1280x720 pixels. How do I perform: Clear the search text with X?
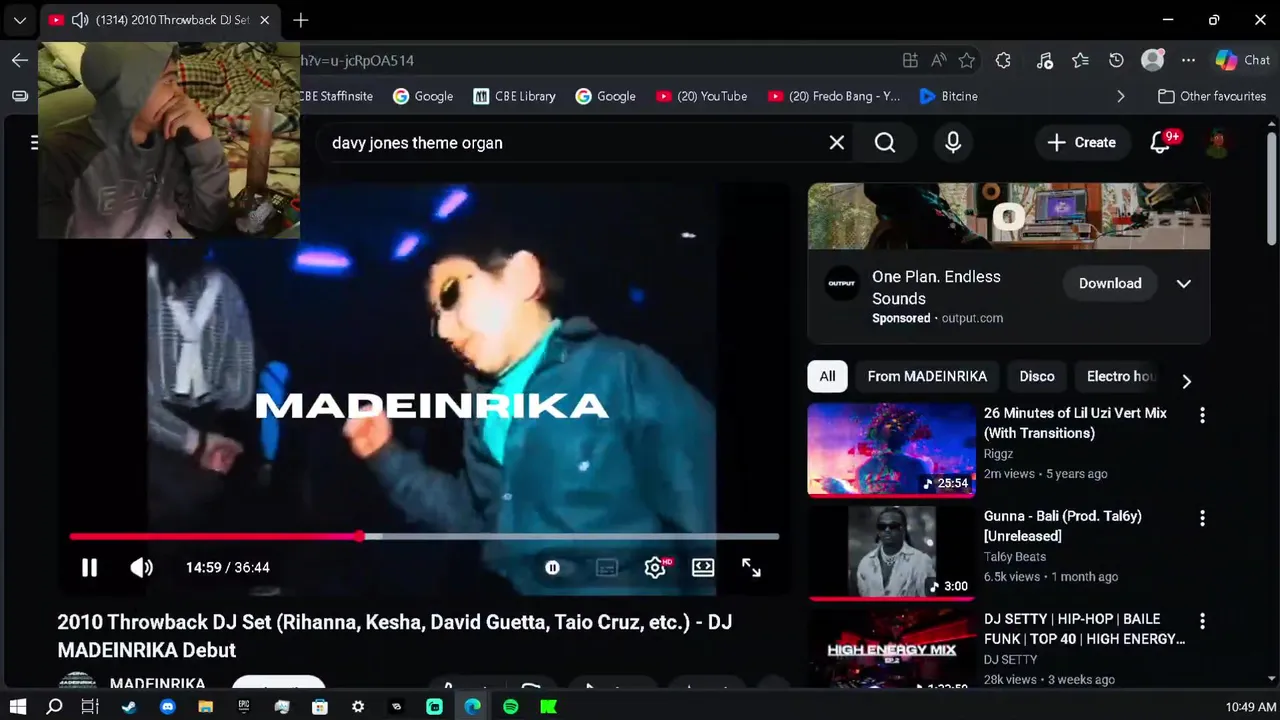(x=837, y=143)
